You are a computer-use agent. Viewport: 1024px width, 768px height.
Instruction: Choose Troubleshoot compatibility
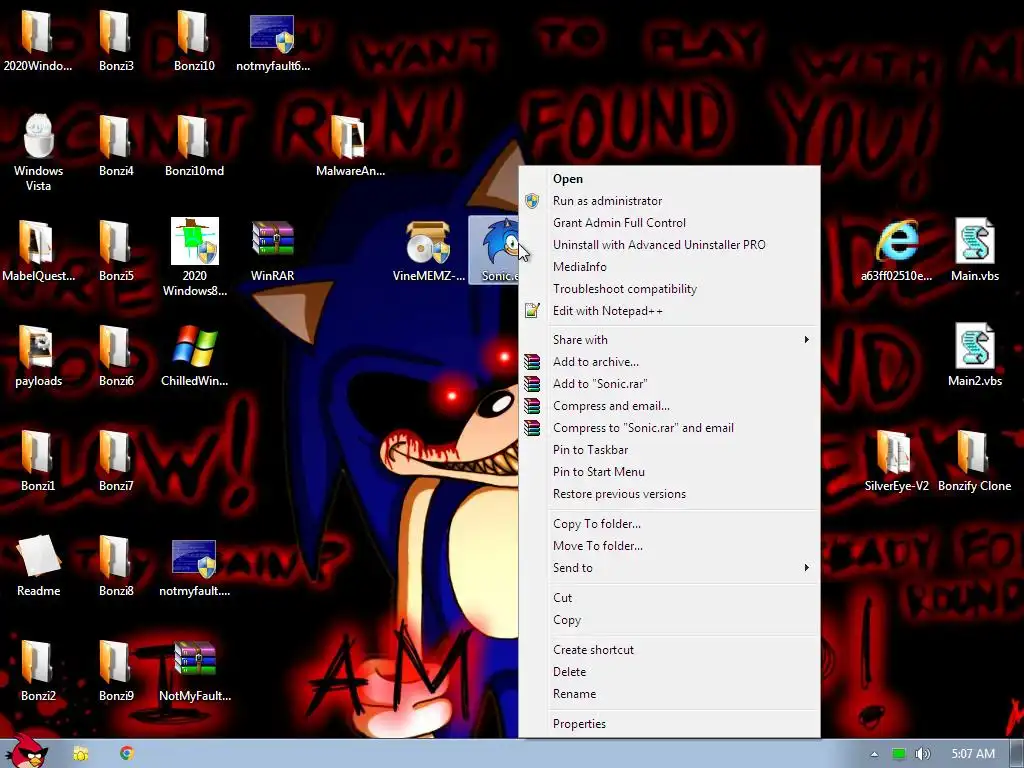tap(669, 289)
